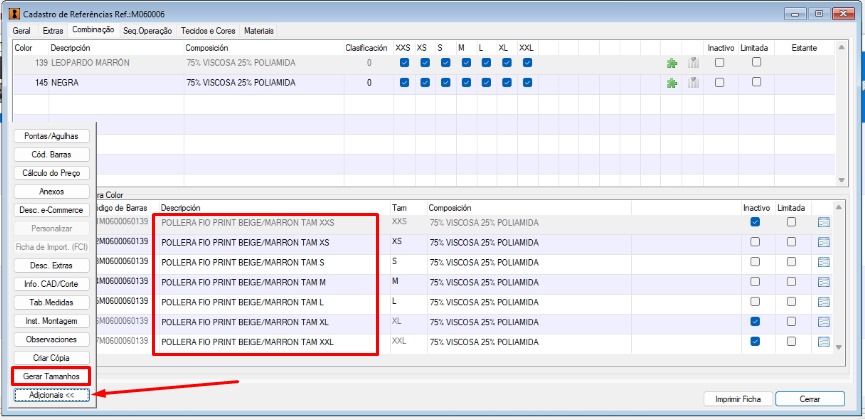Switch to the Geral tab
The height and width of the screenshot is (420, 865).
pos(22,31)
